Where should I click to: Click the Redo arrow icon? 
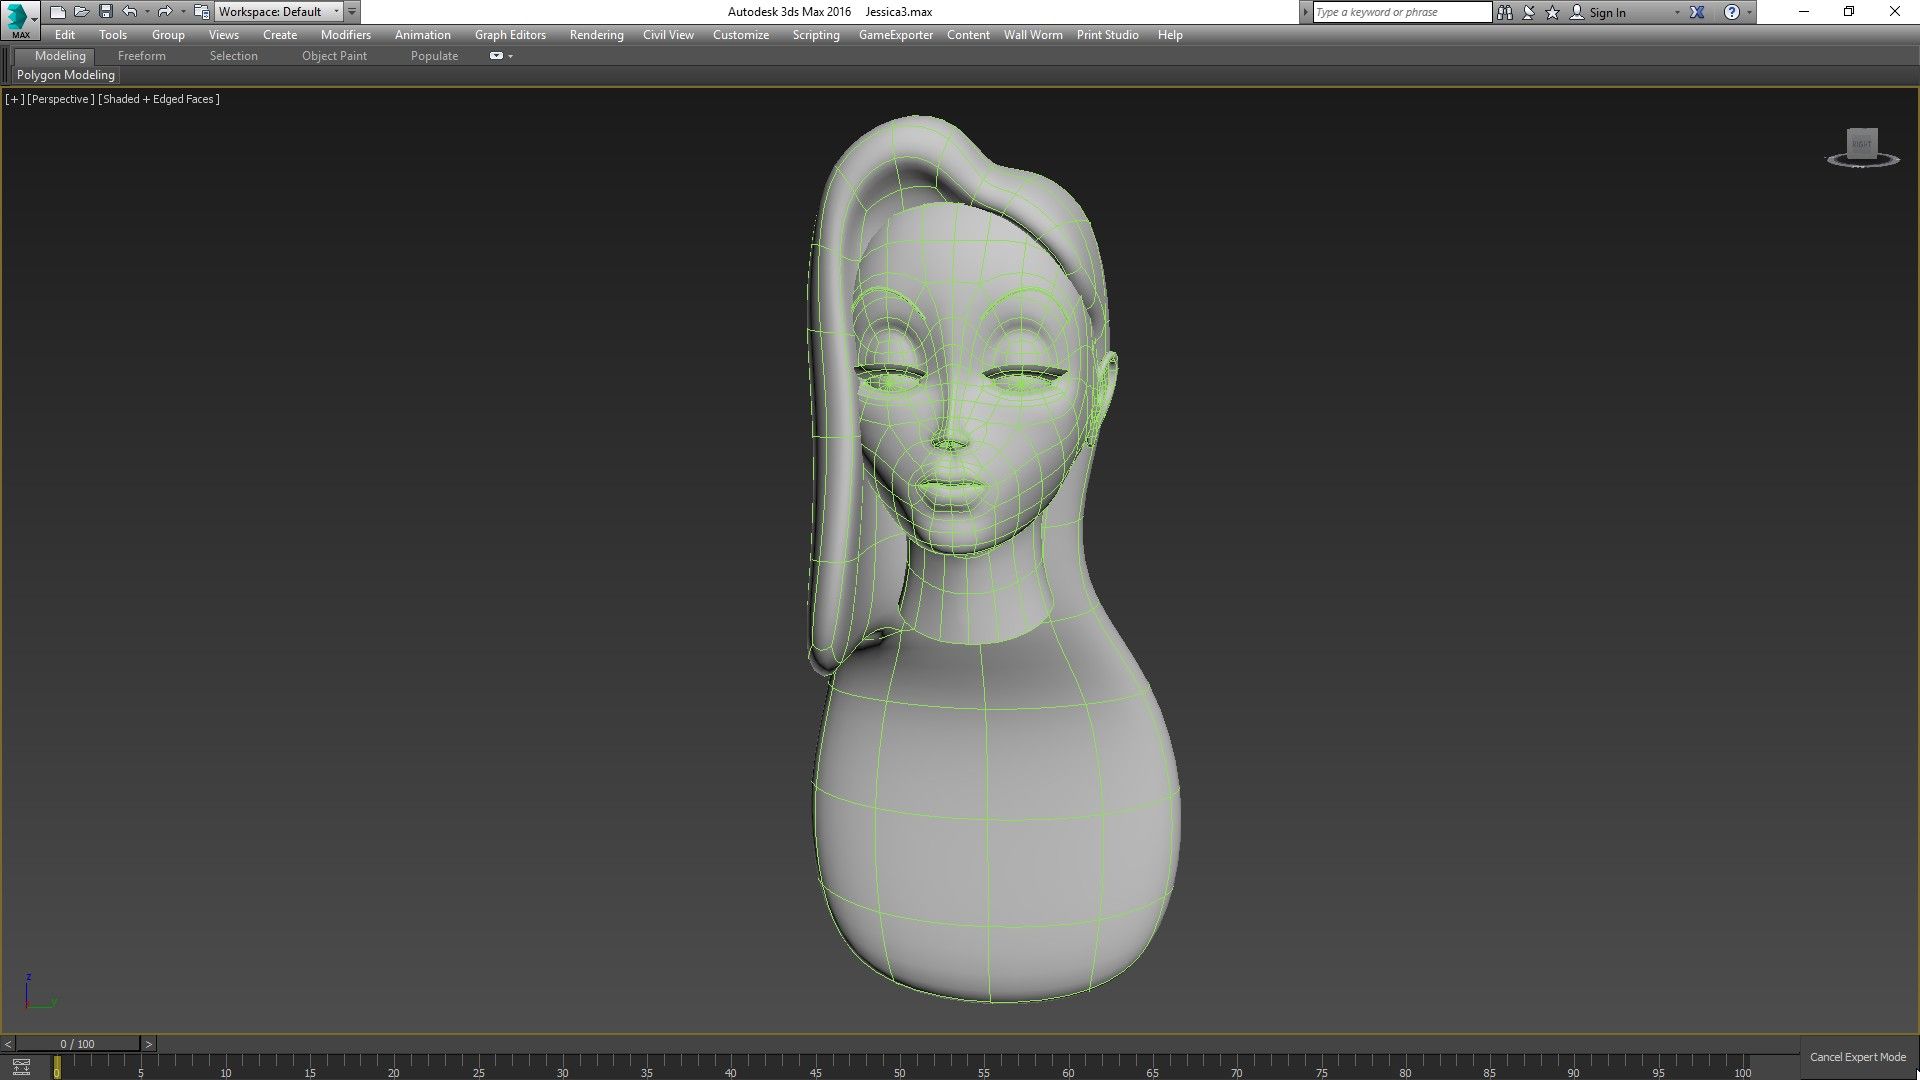165,12
